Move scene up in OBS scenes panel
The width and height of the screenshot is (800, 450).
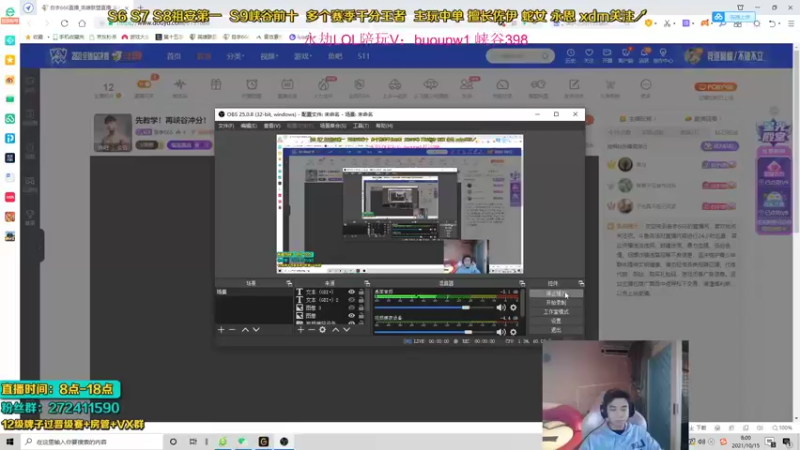point(245,330)
